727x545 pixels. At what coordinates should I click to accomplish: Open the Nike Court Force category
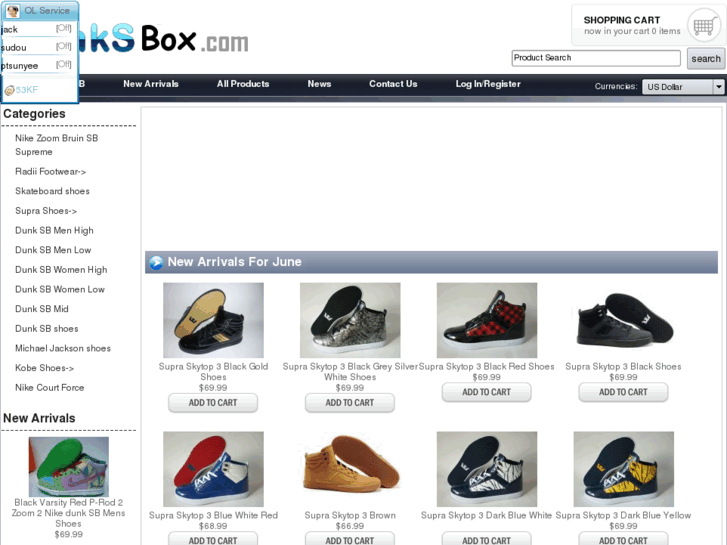[50, 388]
